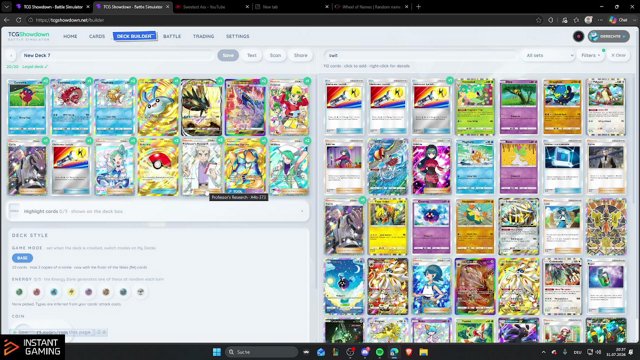
Task: Select the Grass energy type icon
Action: pos(19,292)
